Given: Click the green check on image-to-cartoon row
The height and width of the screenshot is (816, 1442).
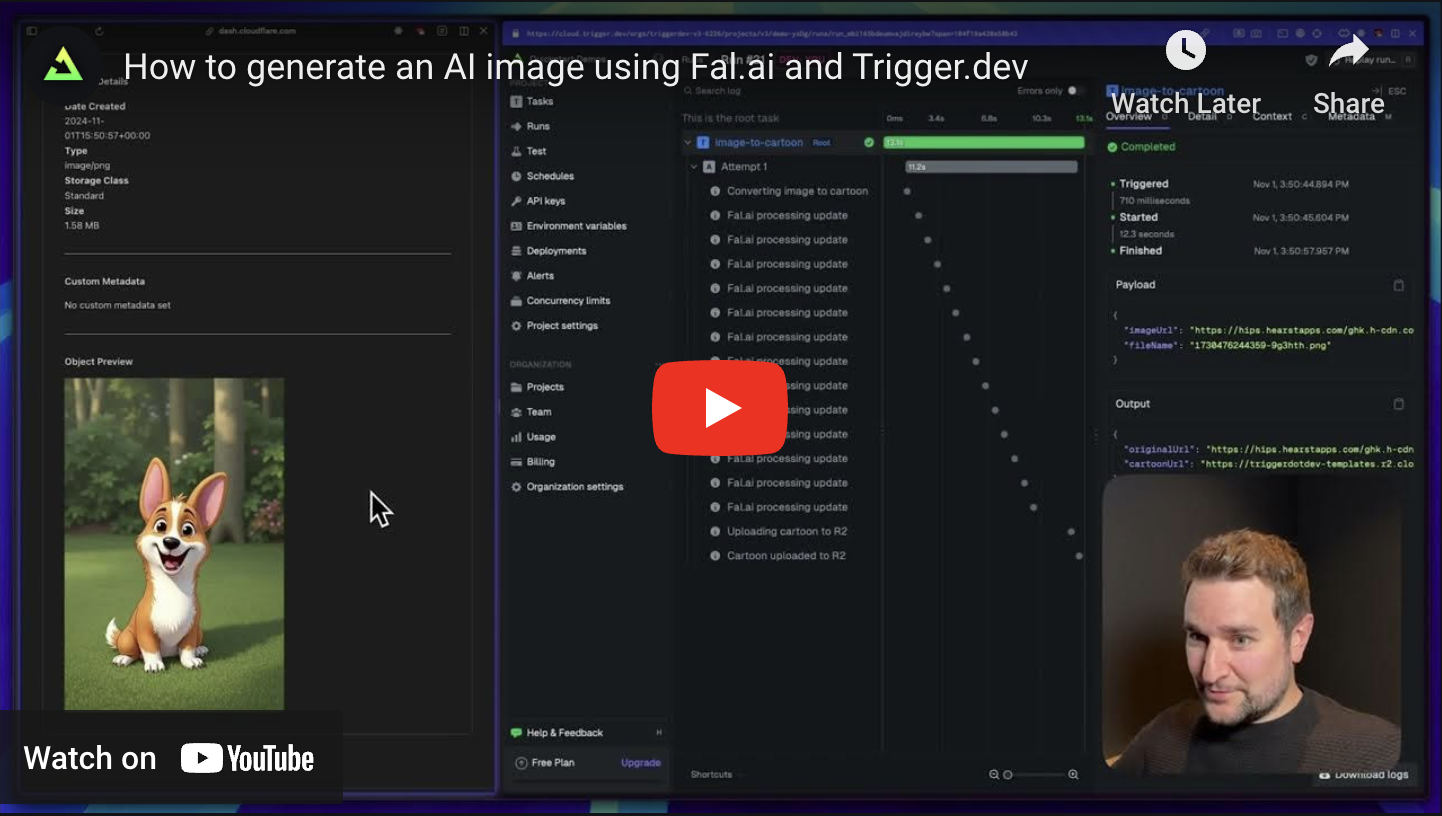Looking at the screenshot, I should (x=869, y=143).
